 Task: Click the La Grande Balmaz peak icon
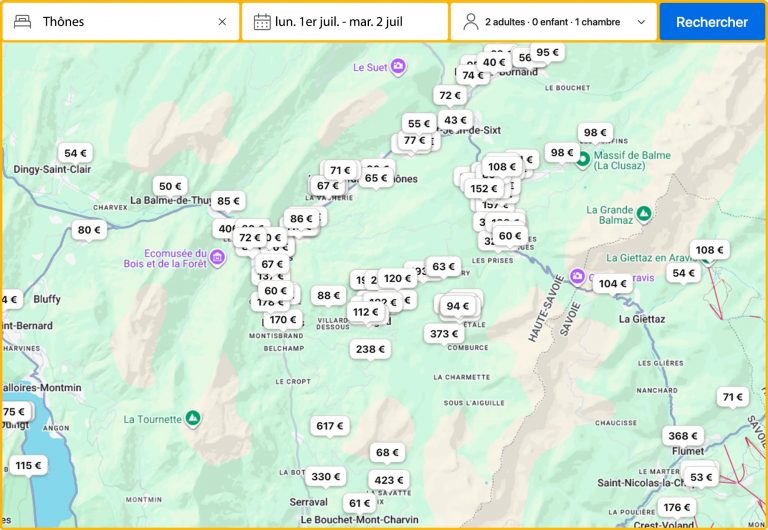click(x=644, y=213)
